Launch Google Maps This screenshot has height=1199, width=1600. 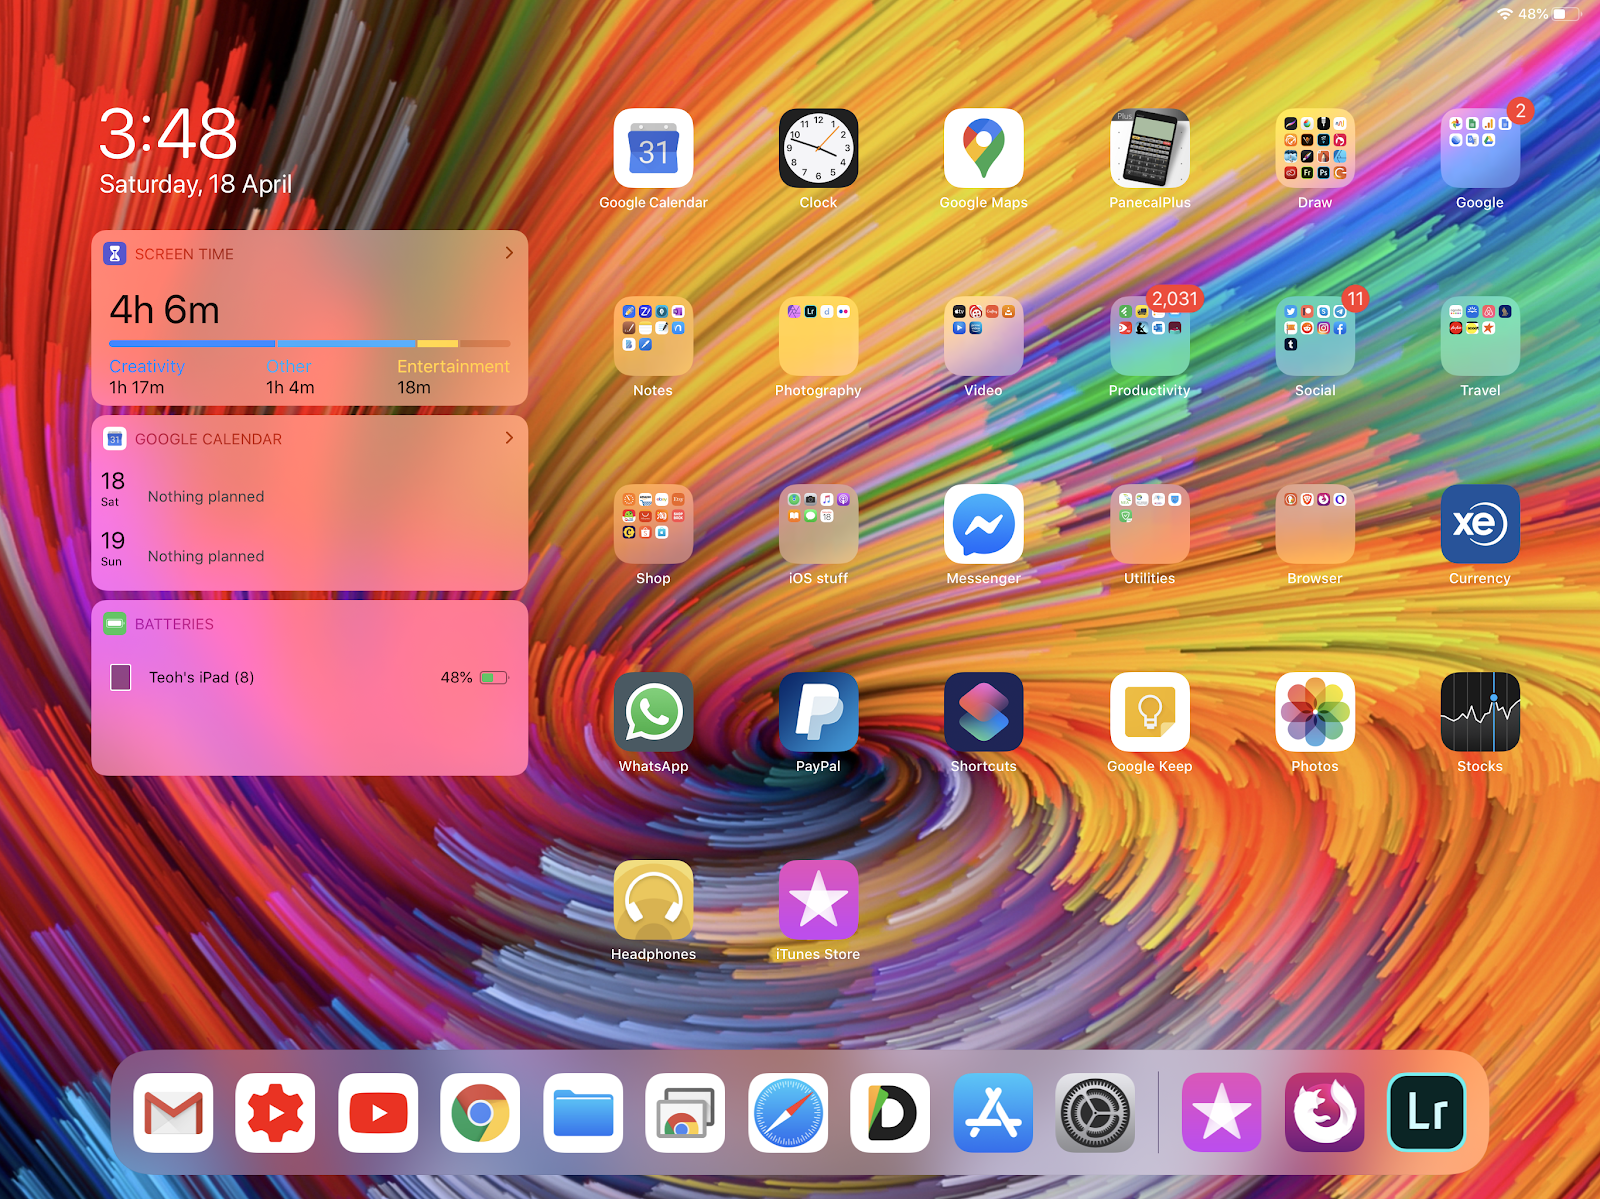coord(983,148)
